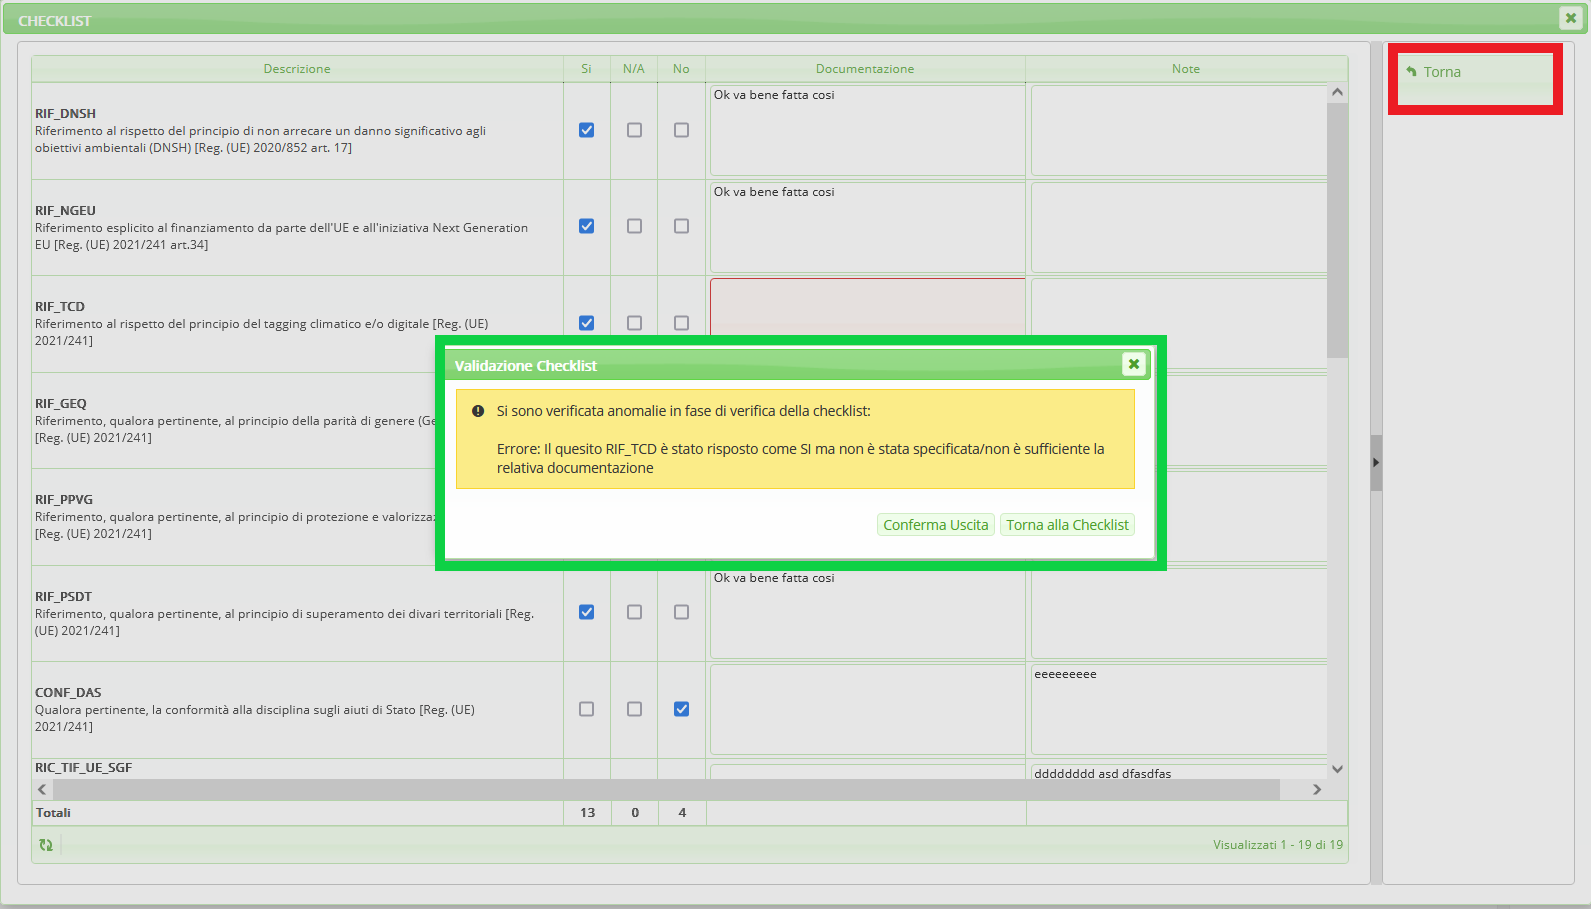The image size is (1591, 909).
Task: Uncheck Si checkbox for RIF_DNSH
Action: pos(587,130)
